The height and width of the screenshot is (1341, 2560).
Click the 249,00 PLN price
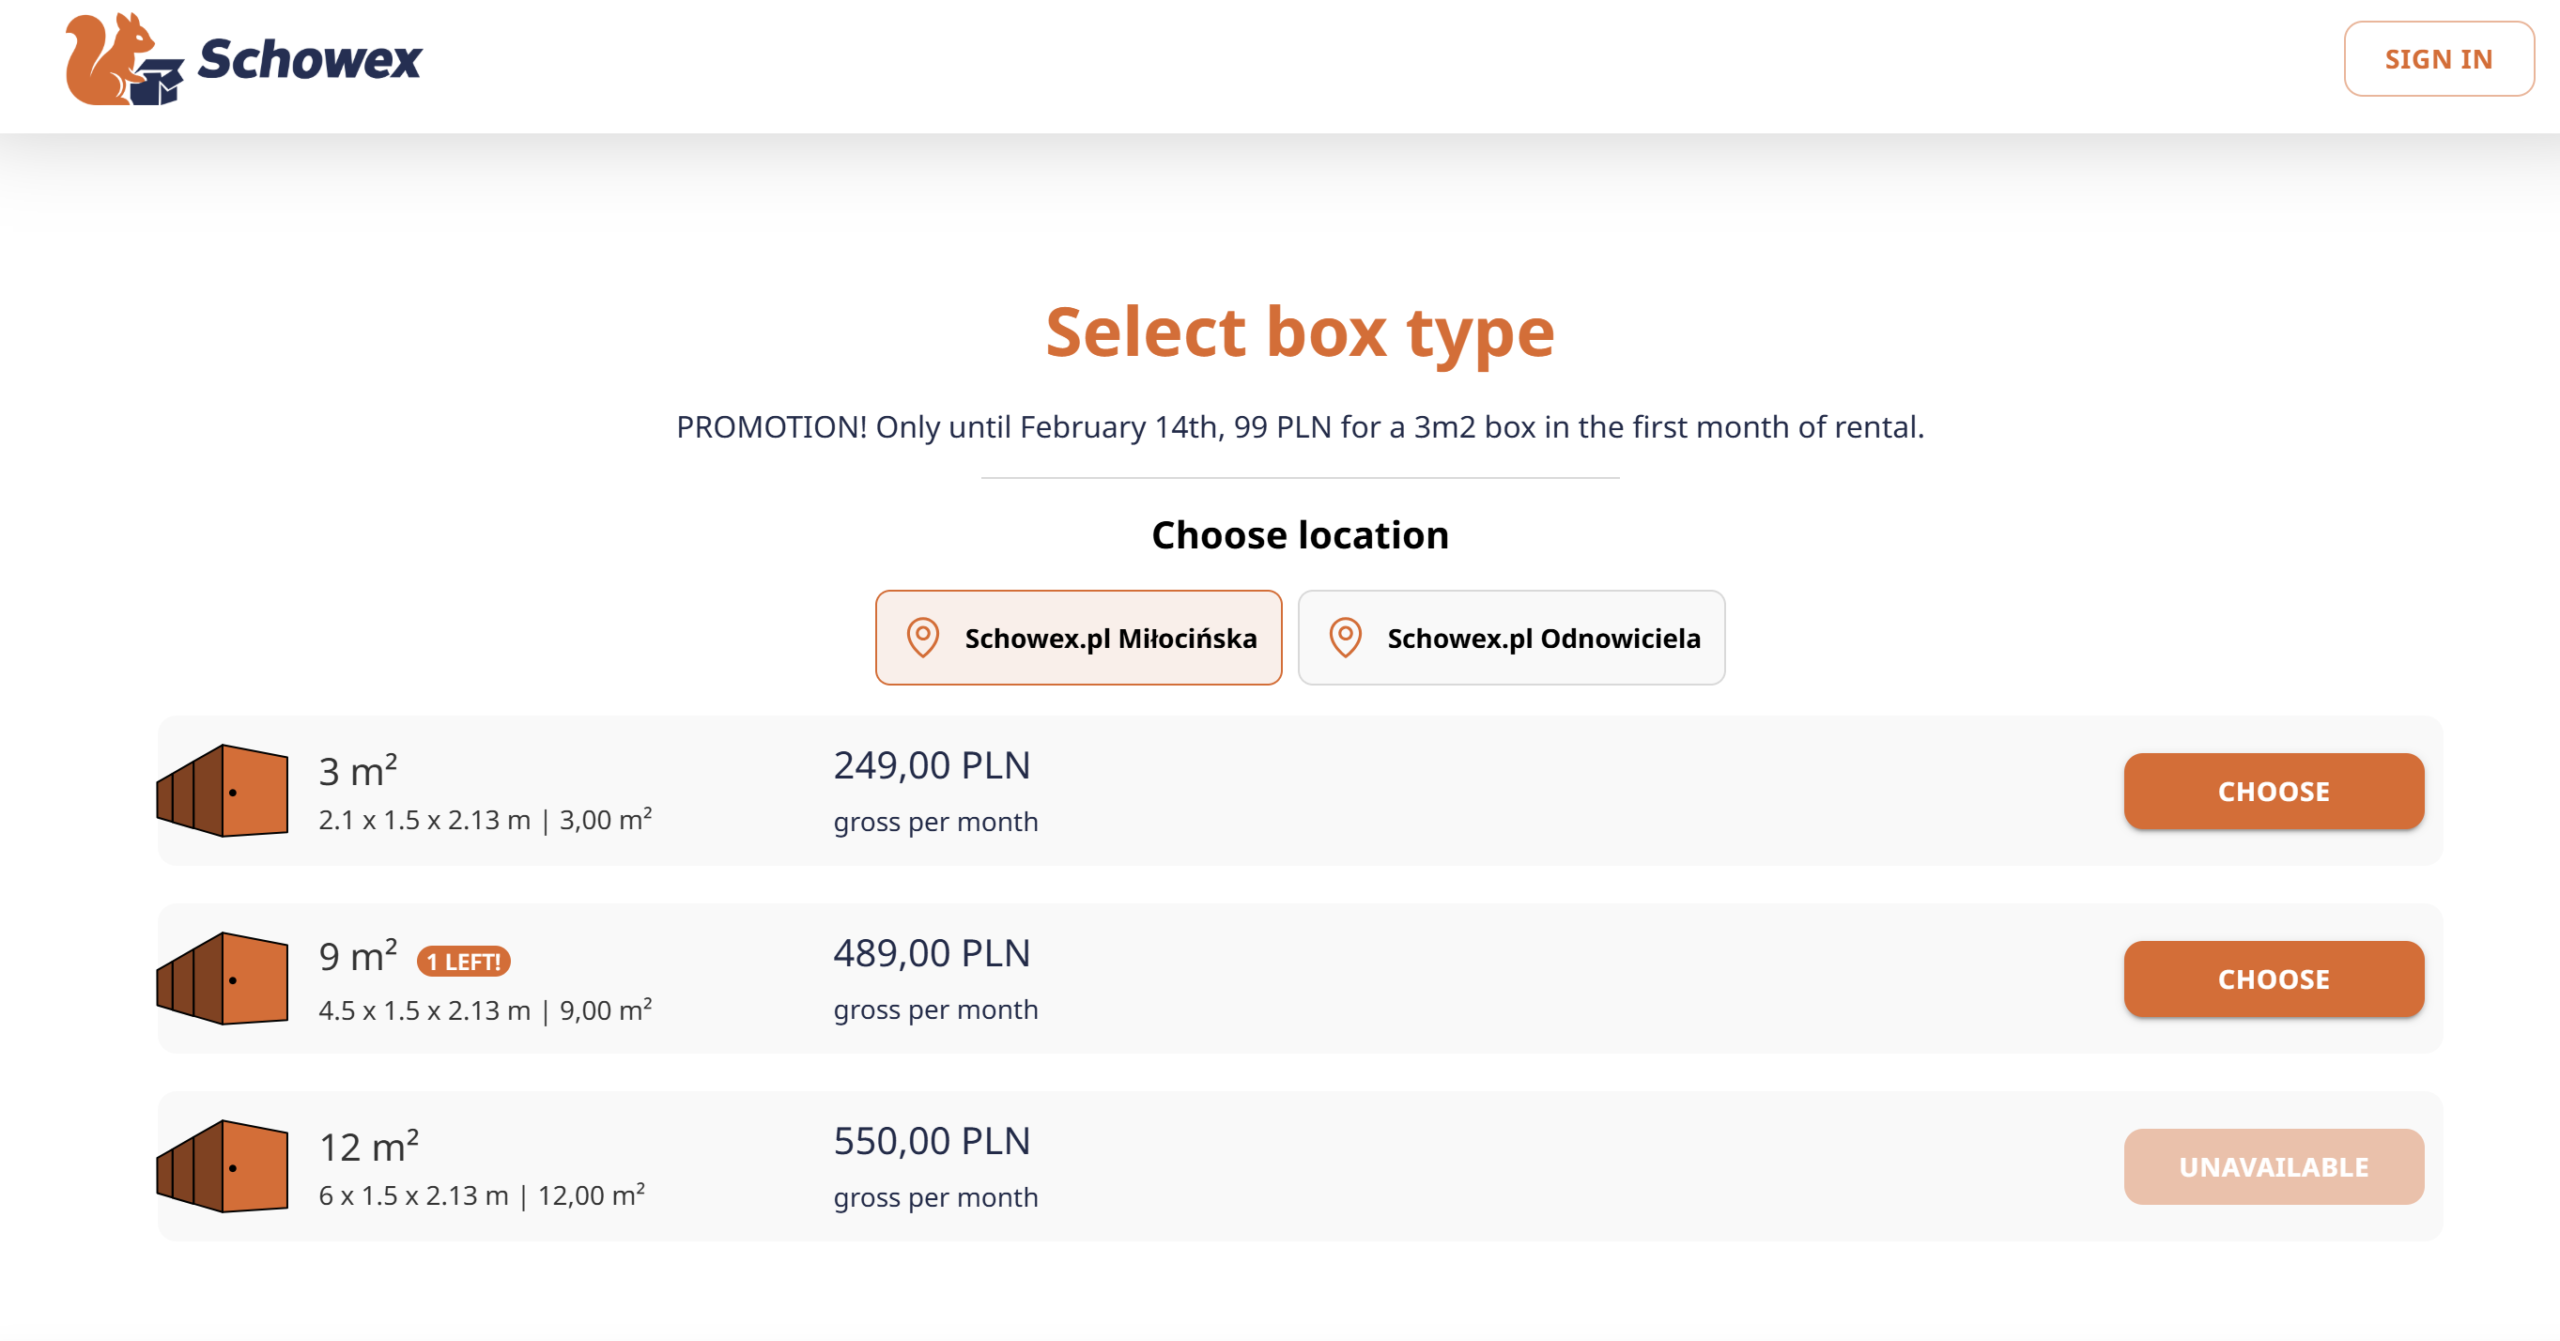click(931, 765)
